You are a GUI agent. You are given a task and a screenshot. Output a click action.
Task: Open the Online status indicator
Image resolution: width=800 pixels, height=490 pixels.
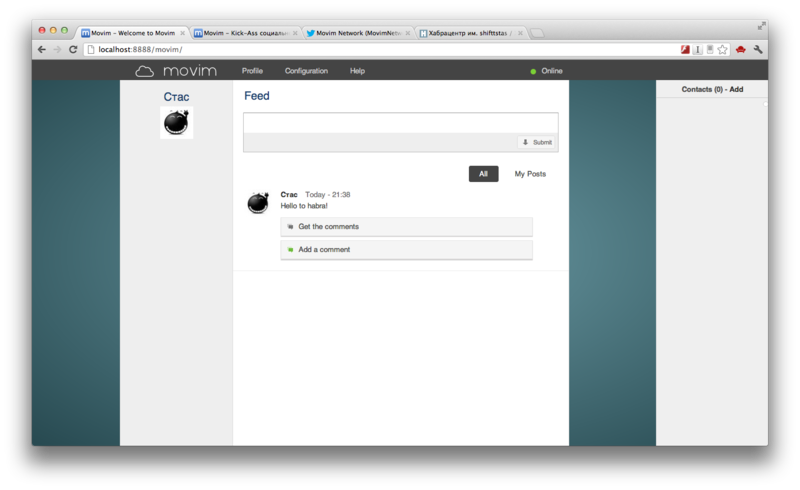[546, 71]
